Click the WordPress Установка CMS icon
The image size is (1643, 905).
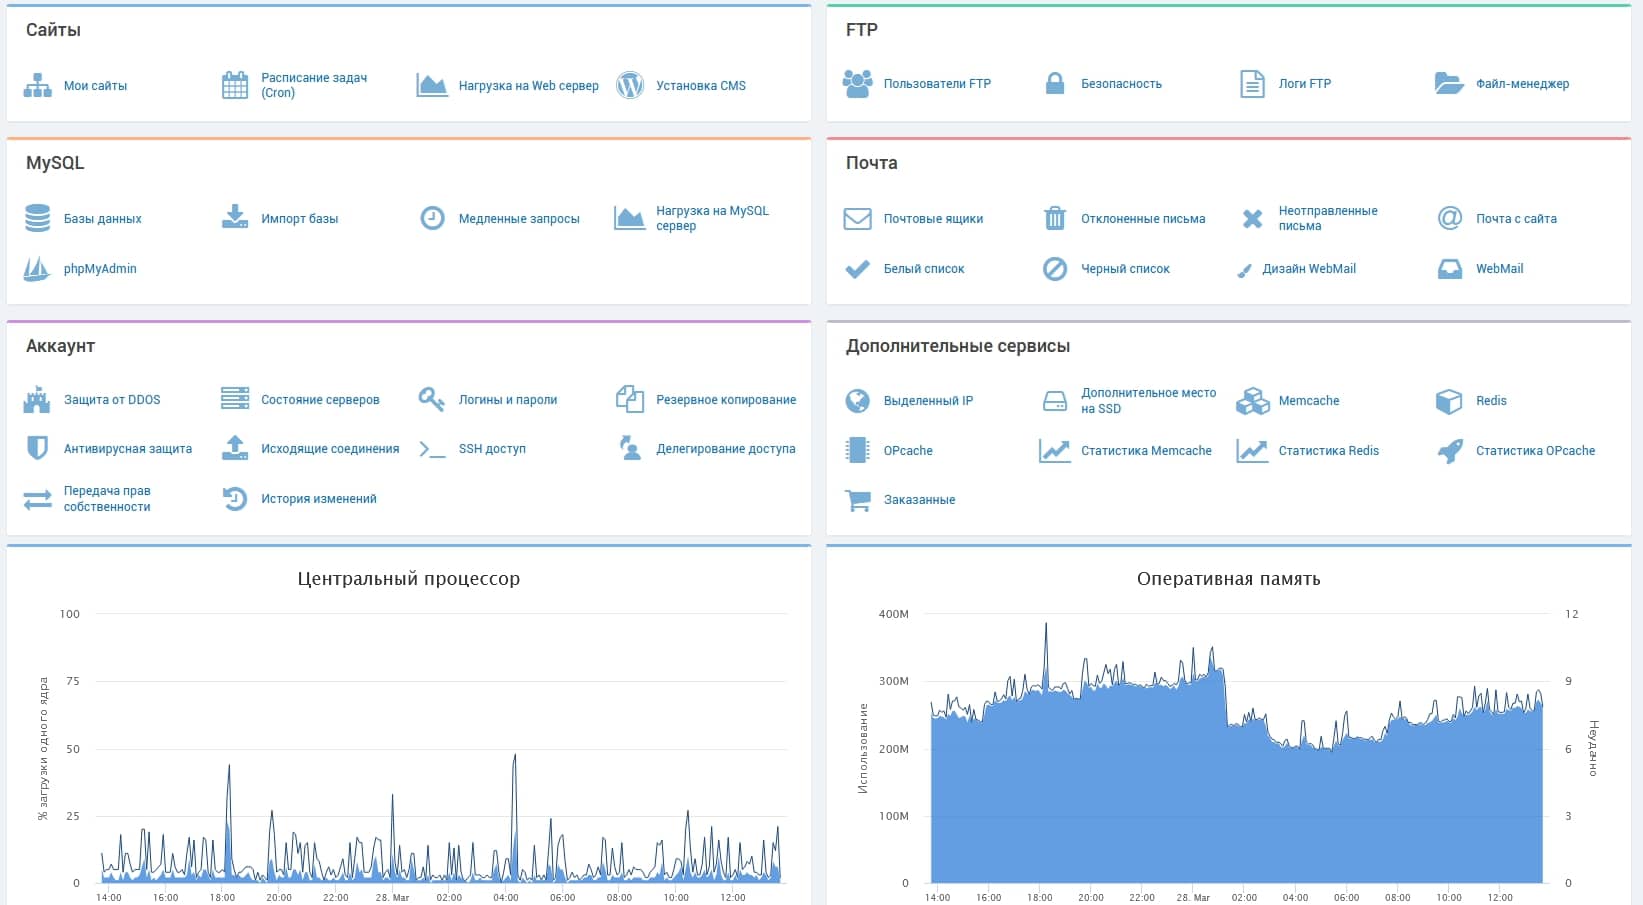630,85
